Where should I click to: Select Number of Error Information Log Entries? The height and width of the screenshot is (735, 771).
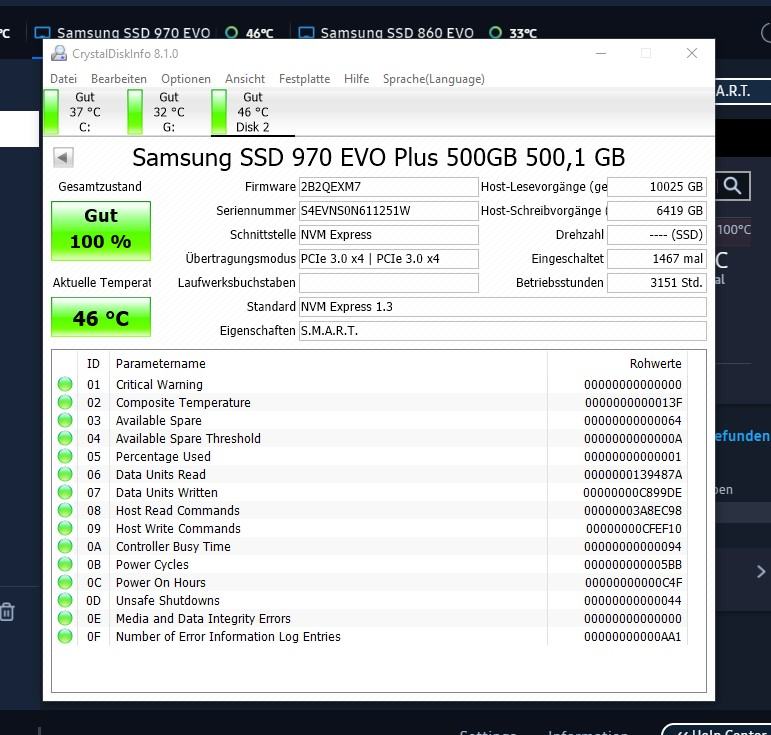pyautogui.click(x=370, y=636)
